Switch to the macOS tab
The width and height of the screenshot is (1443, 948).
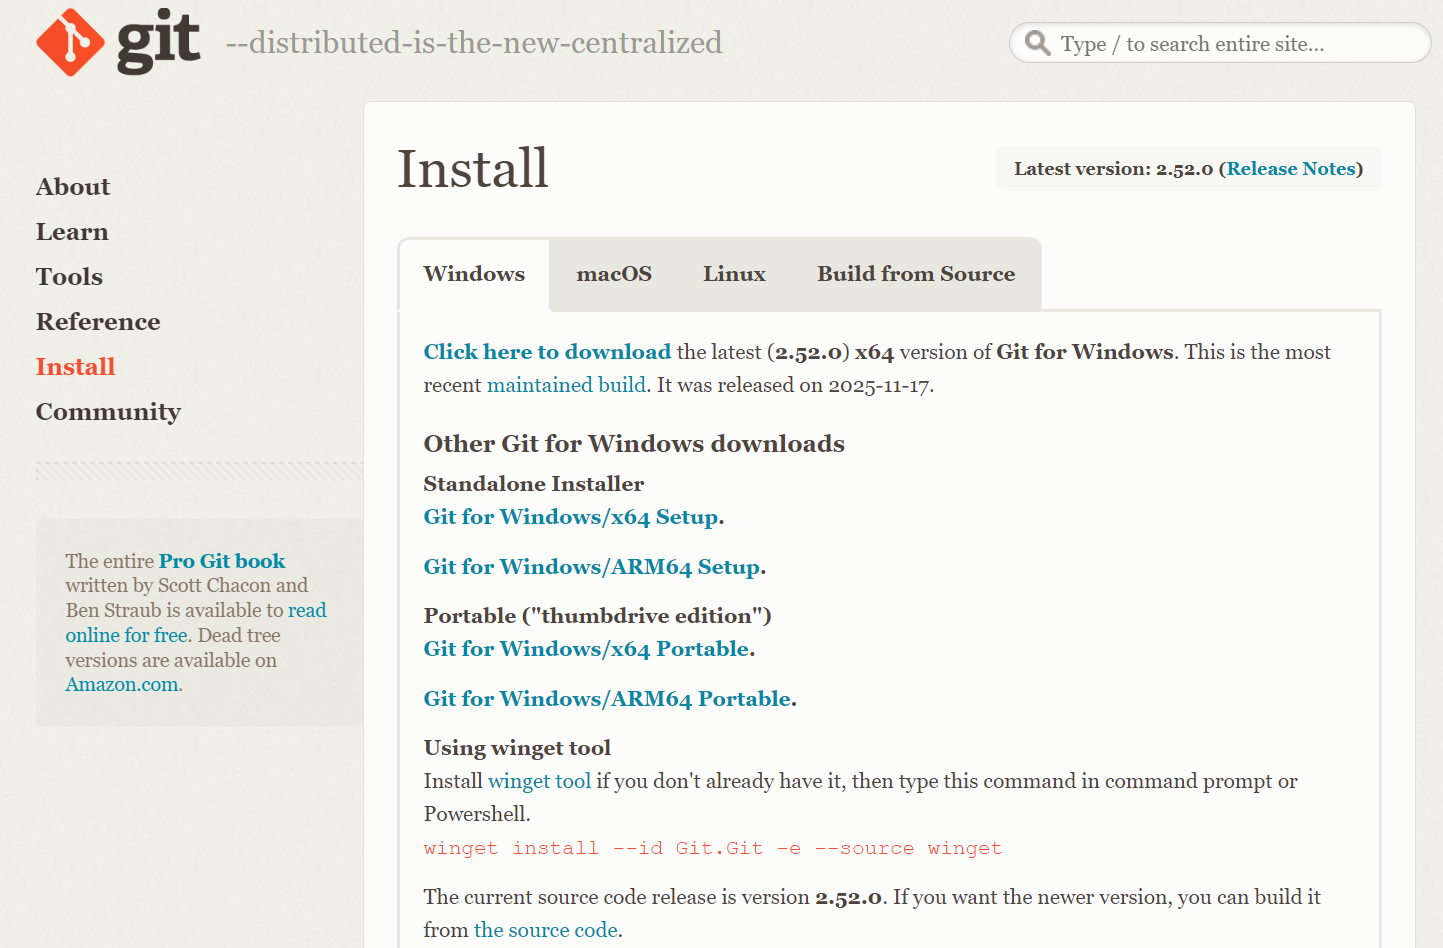[614, 274]
